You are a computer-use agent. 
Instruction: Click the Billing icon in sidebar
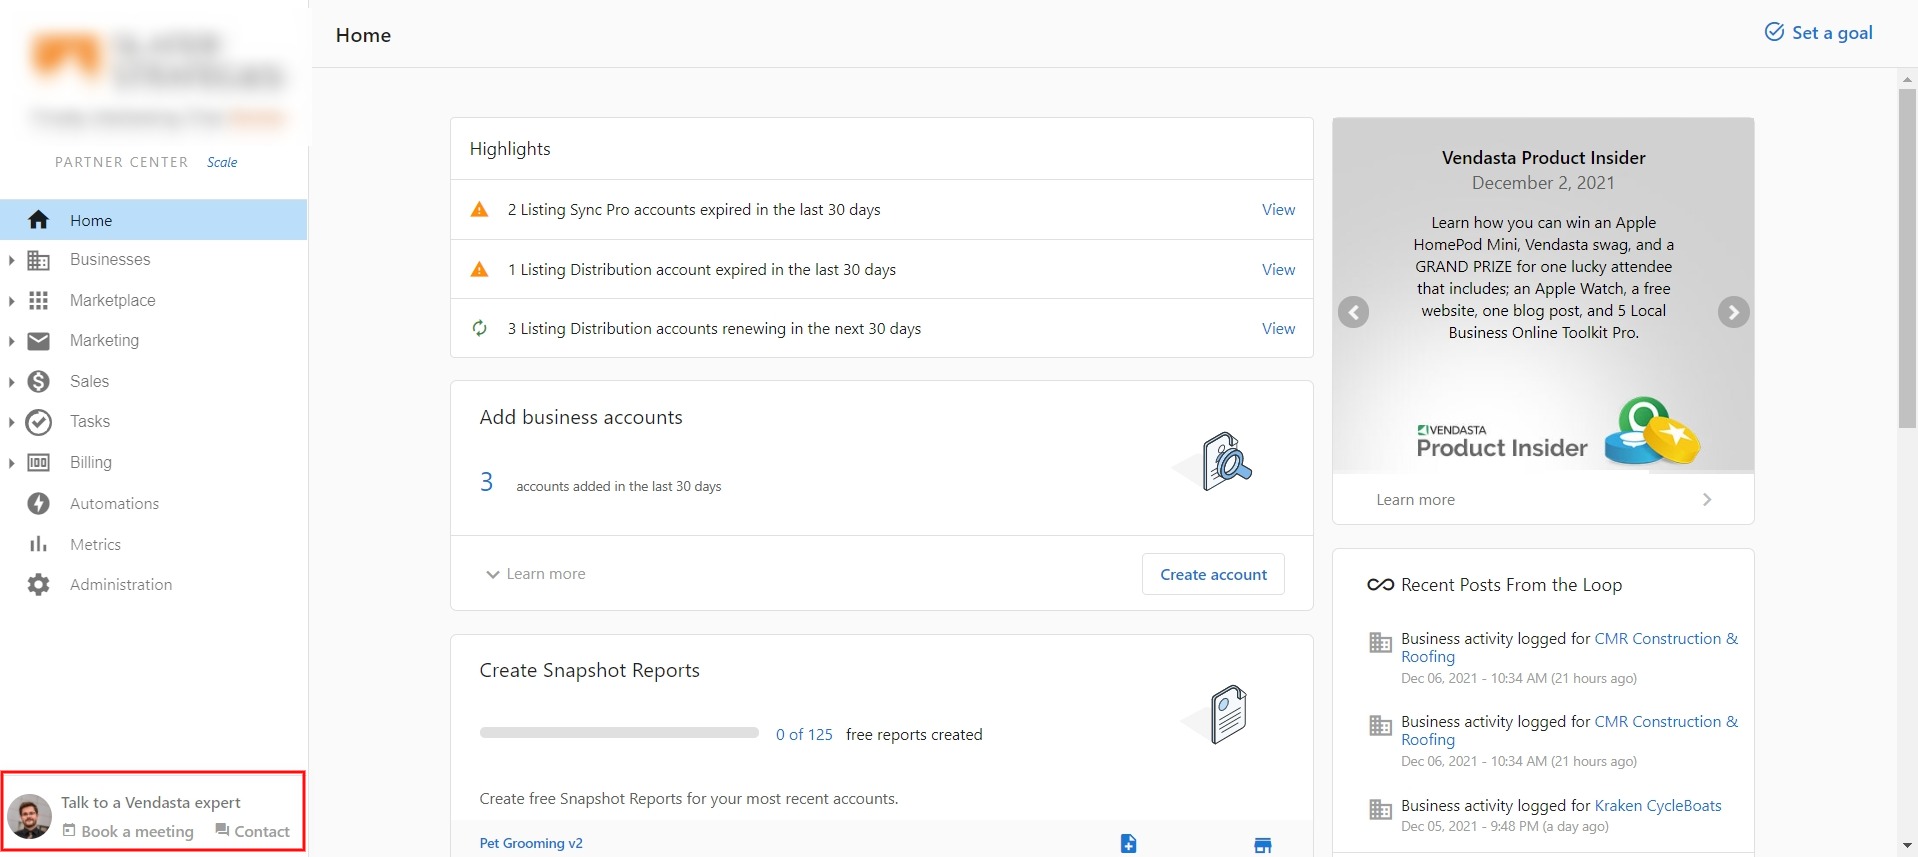[x=38, y=462]
